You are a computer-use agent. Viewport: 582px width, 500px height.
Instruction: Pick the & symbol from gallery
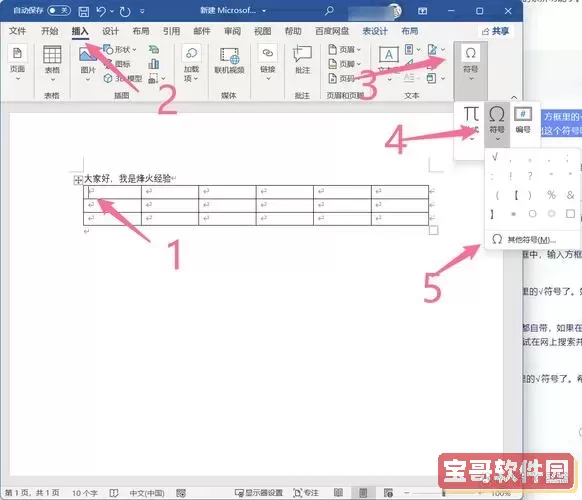[570, 195]
